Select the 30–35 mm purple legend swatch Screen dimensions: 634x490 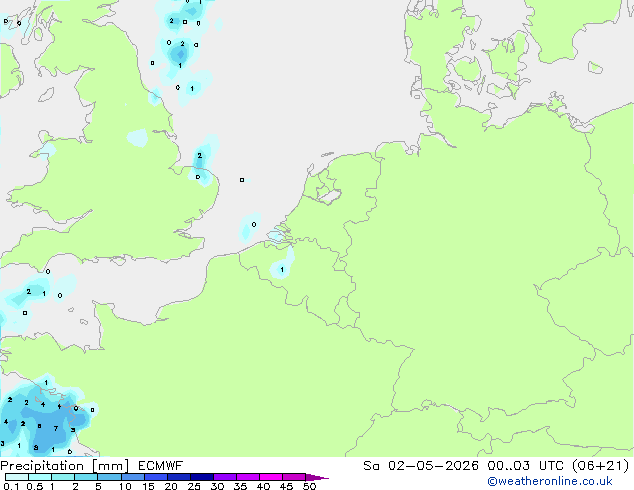click(x=224, y=477)
